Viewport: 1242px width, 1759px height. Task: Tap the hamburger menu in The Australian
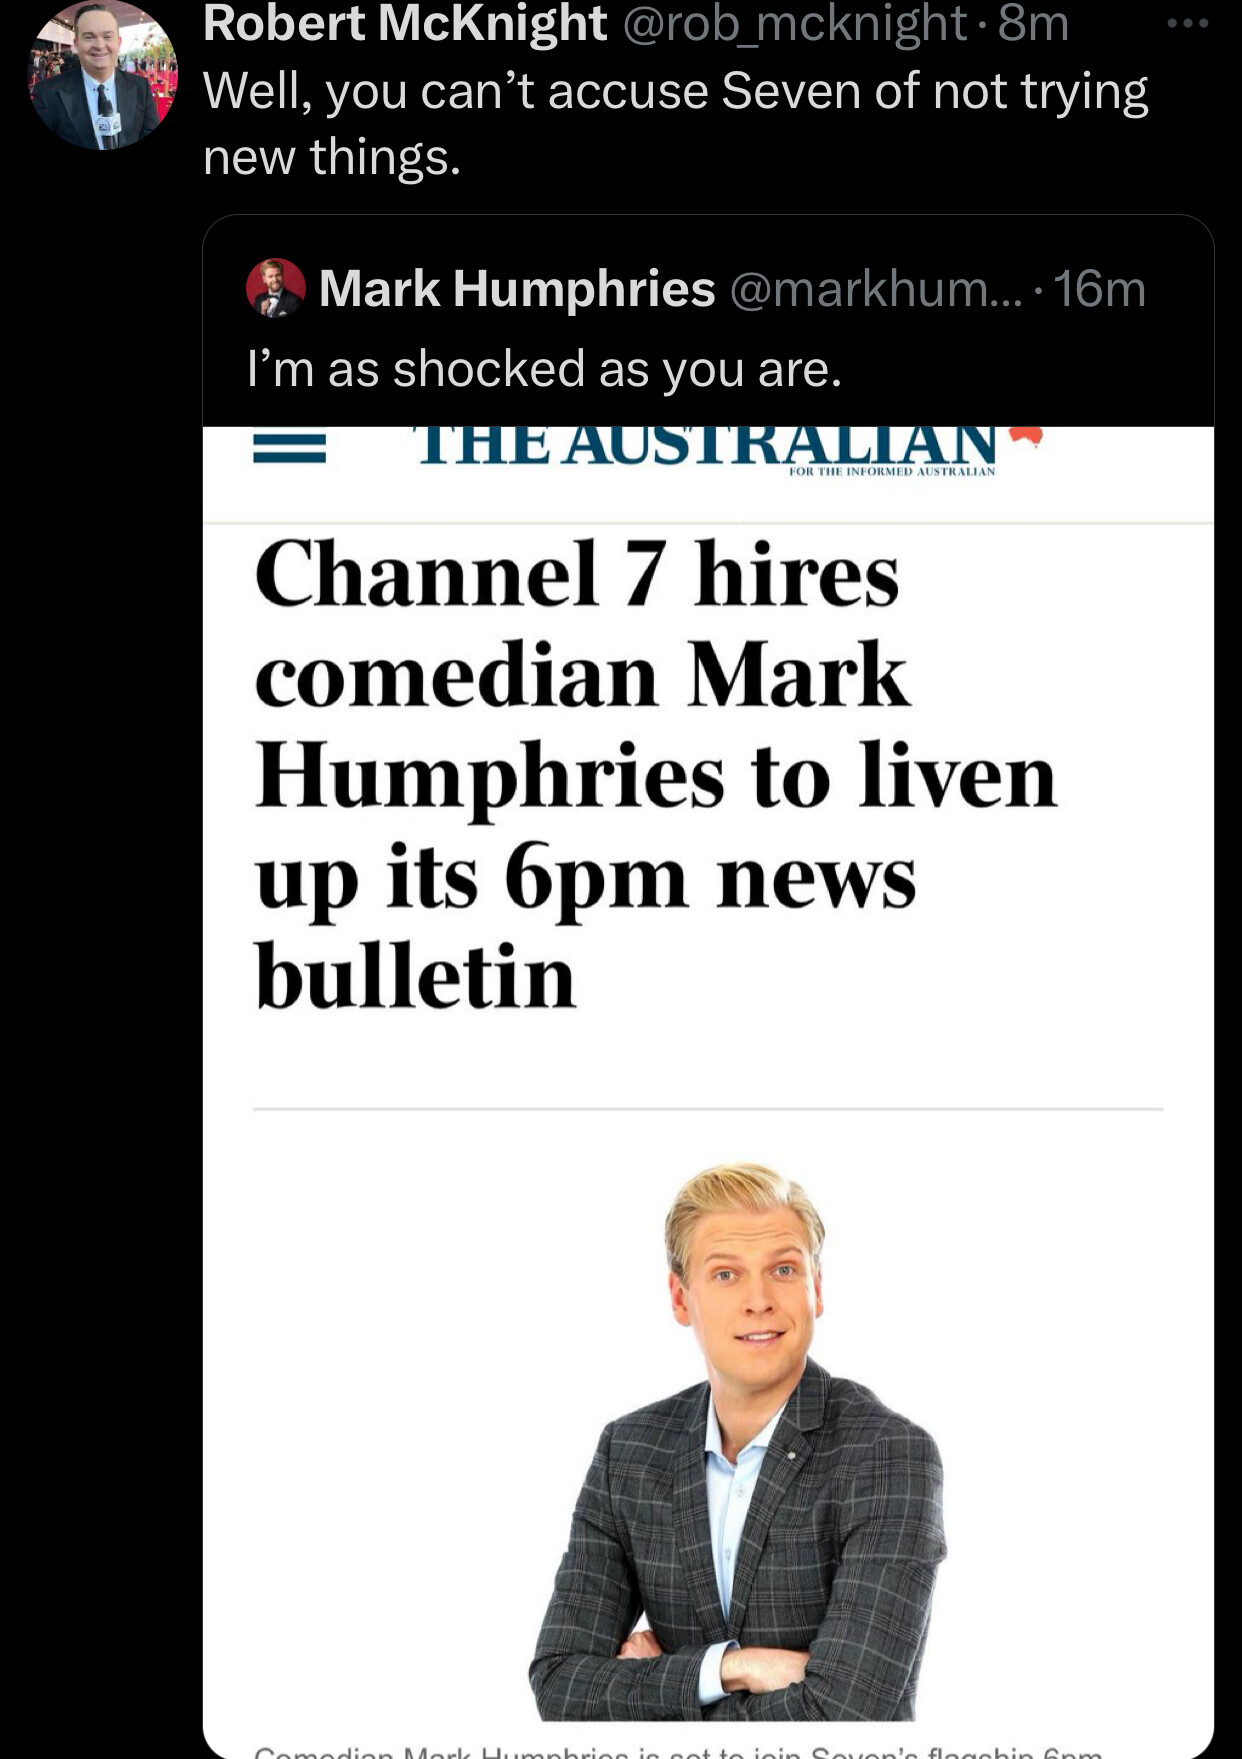click(x=289, y=448)
